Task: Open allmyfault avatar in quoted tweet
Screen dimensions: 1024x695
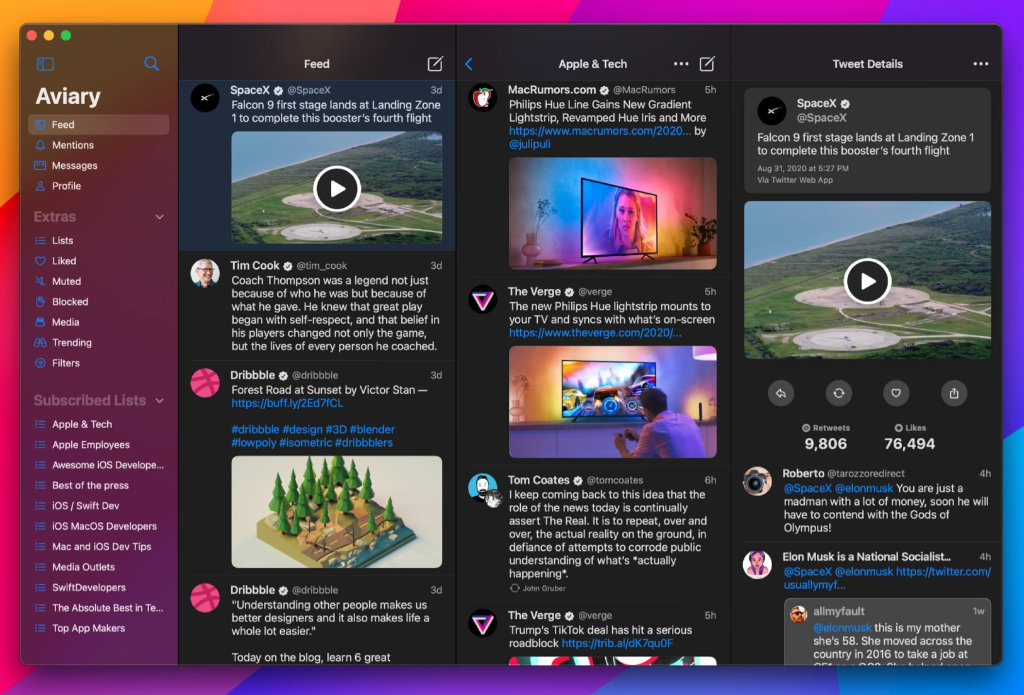Action: coord(798,614)
